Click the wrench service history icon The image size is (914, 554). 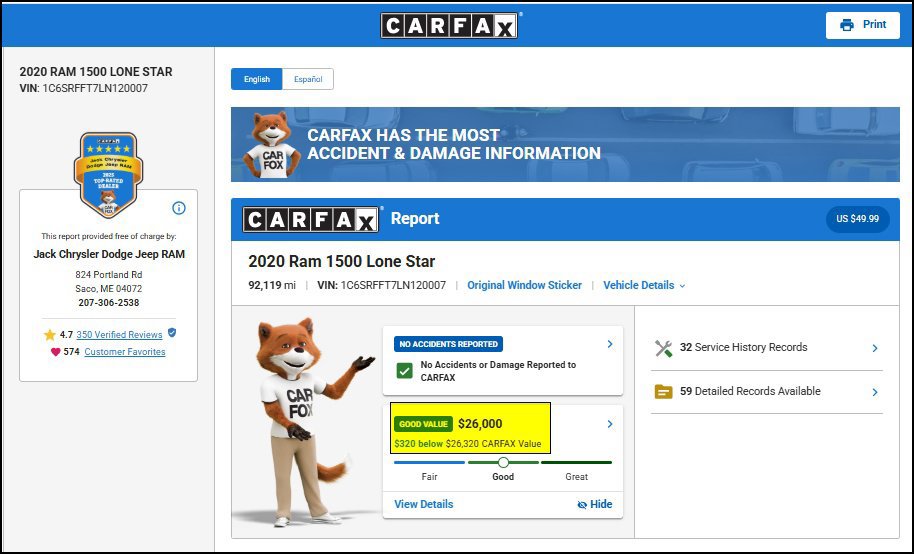[663, 348]
